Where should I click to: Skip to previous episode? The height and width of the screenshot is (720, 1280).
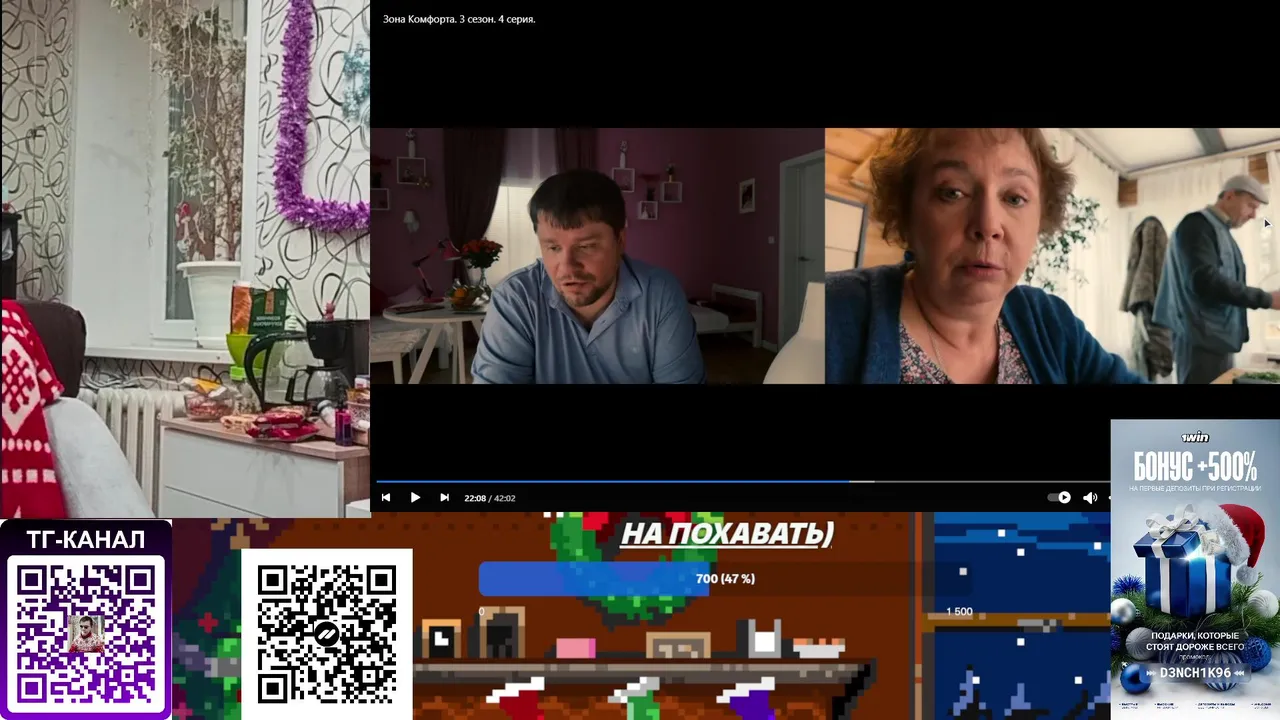point(386,498)
